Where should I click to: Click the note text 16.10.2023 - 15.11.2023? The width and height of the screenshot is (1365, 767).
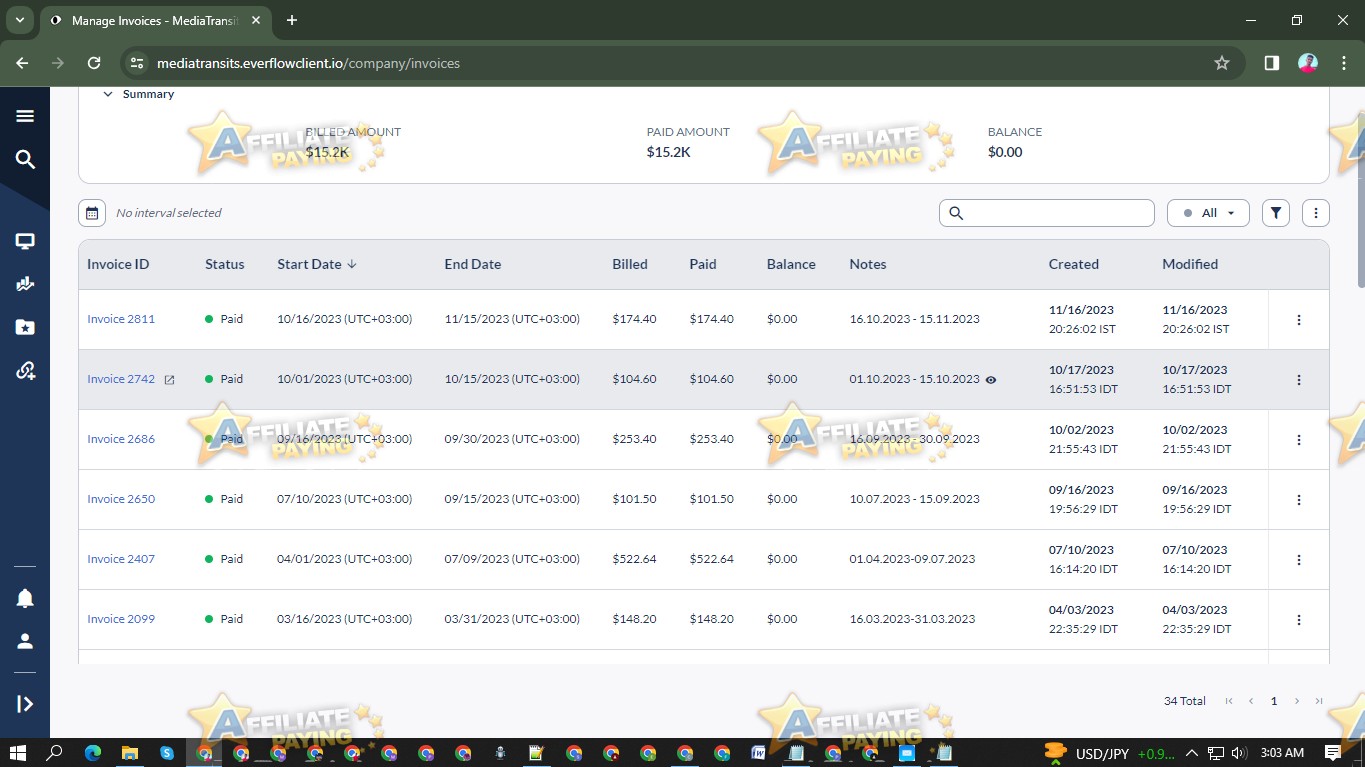[x=914, y=319]
